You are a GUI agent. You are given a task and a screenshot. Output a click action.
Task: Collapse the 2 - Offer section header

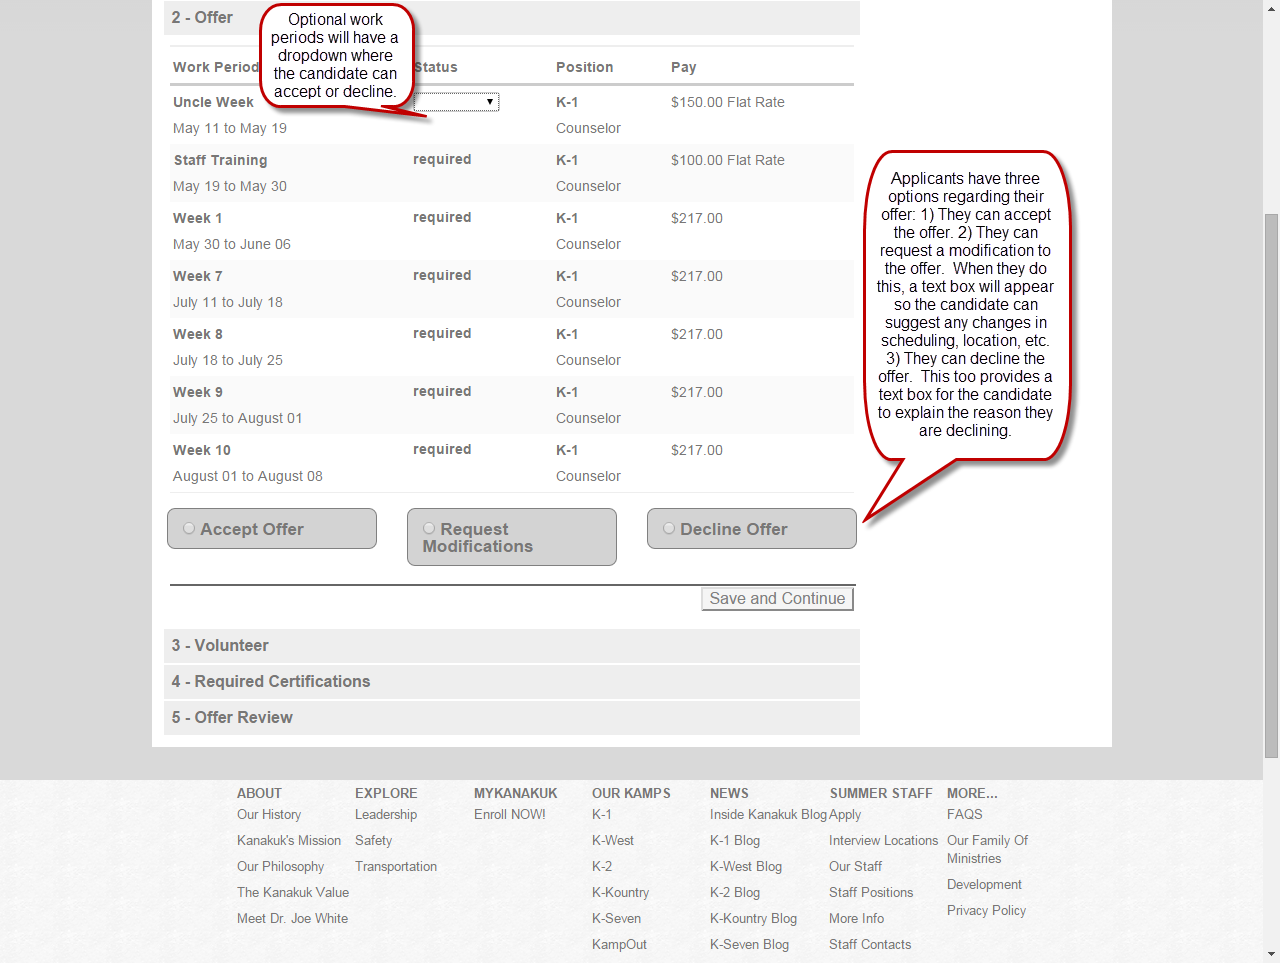(x=203, y=18)
